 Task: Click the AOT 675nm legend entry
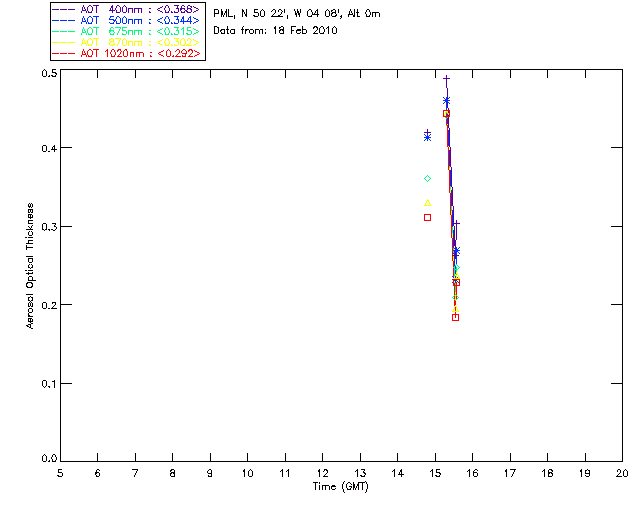(x=126, y=31)
